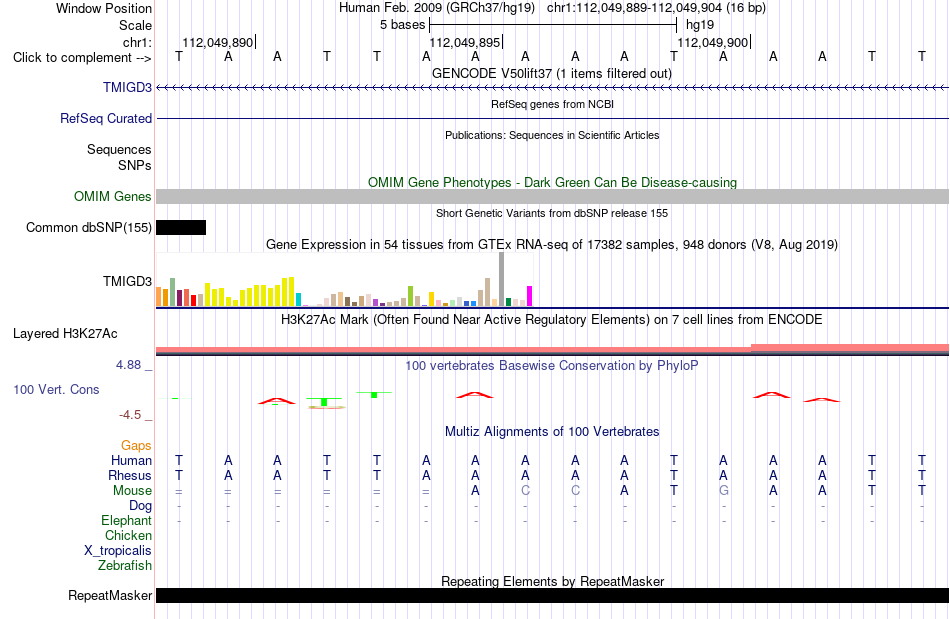
Task: Click the cyan bar in GTEx chart
Action: (299, 299)
